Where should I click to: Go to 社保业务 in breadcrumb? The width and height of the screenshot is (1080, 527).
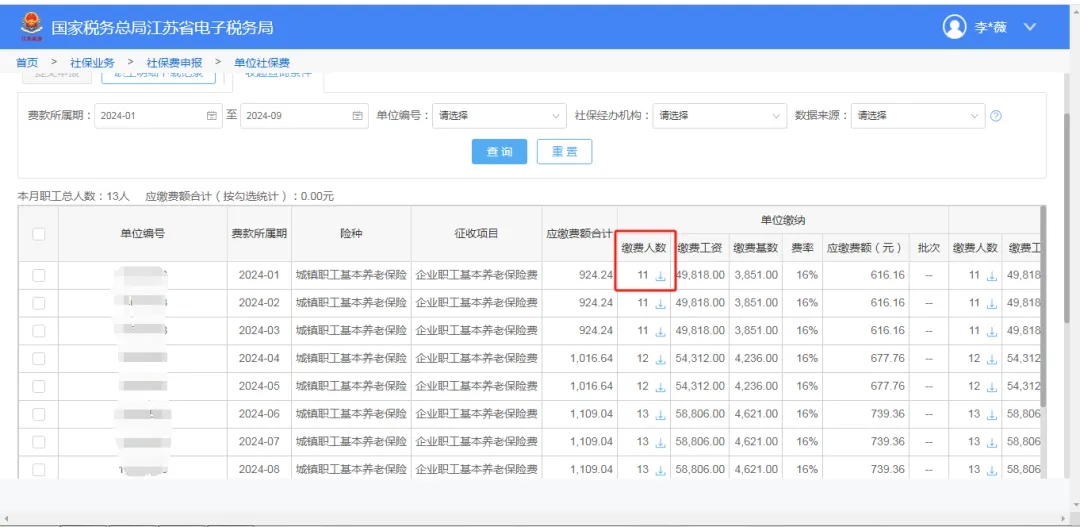click(92, 63)
